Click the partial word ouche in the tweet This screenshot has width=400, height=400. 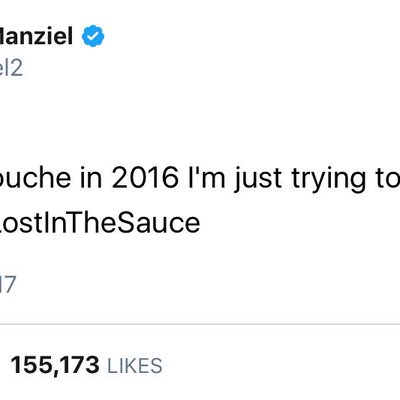click(35, 178)
